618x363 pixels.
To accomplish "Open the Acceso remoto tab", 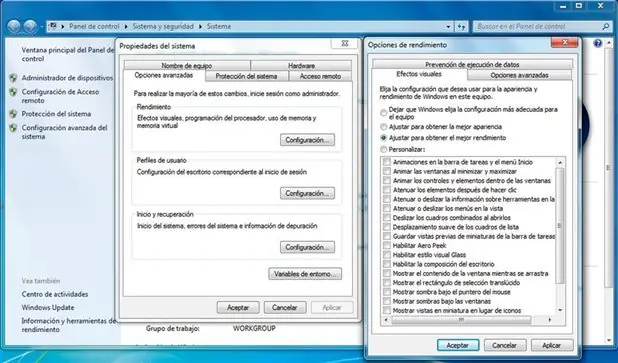I will [320, 76].
